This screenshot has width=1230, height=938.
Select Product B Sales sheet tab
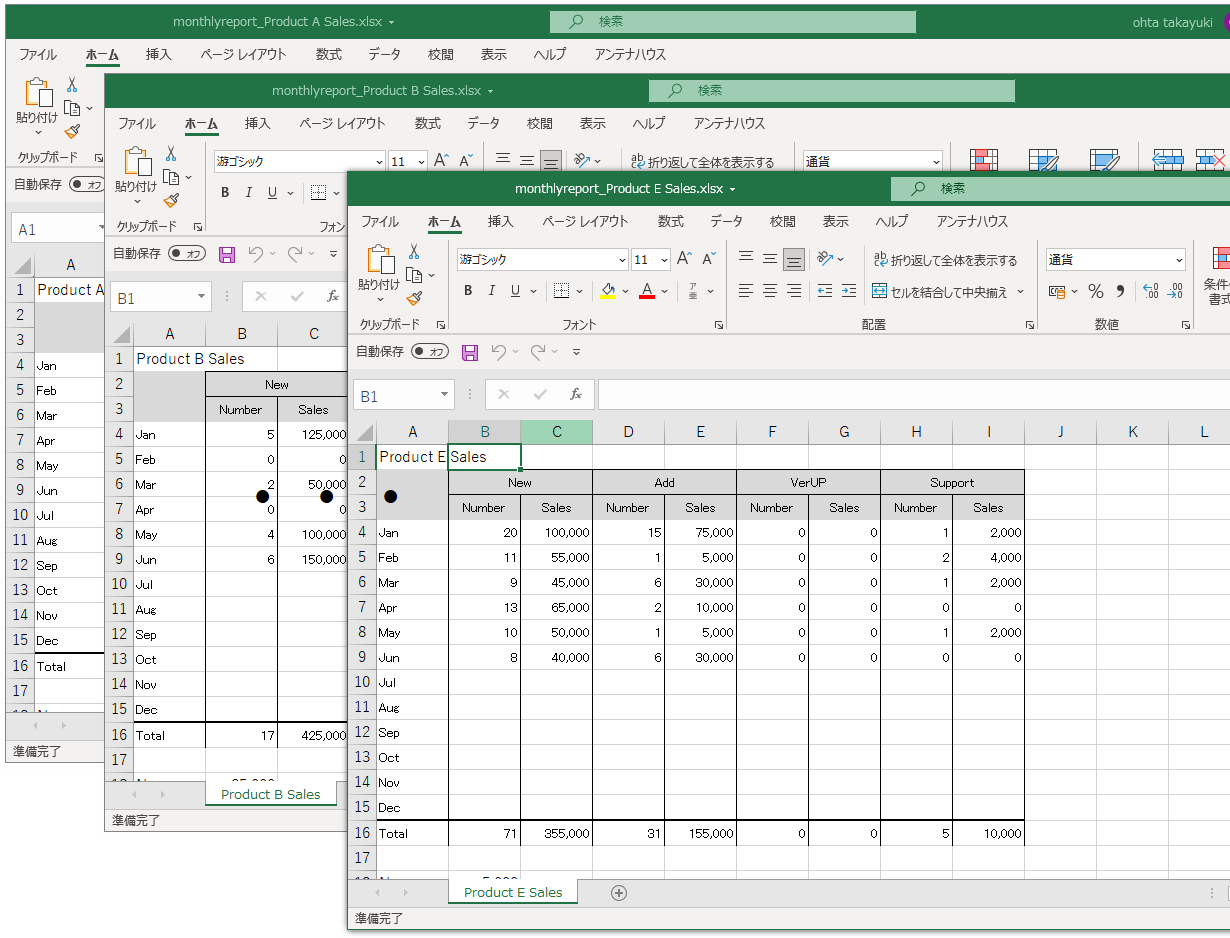271,794
